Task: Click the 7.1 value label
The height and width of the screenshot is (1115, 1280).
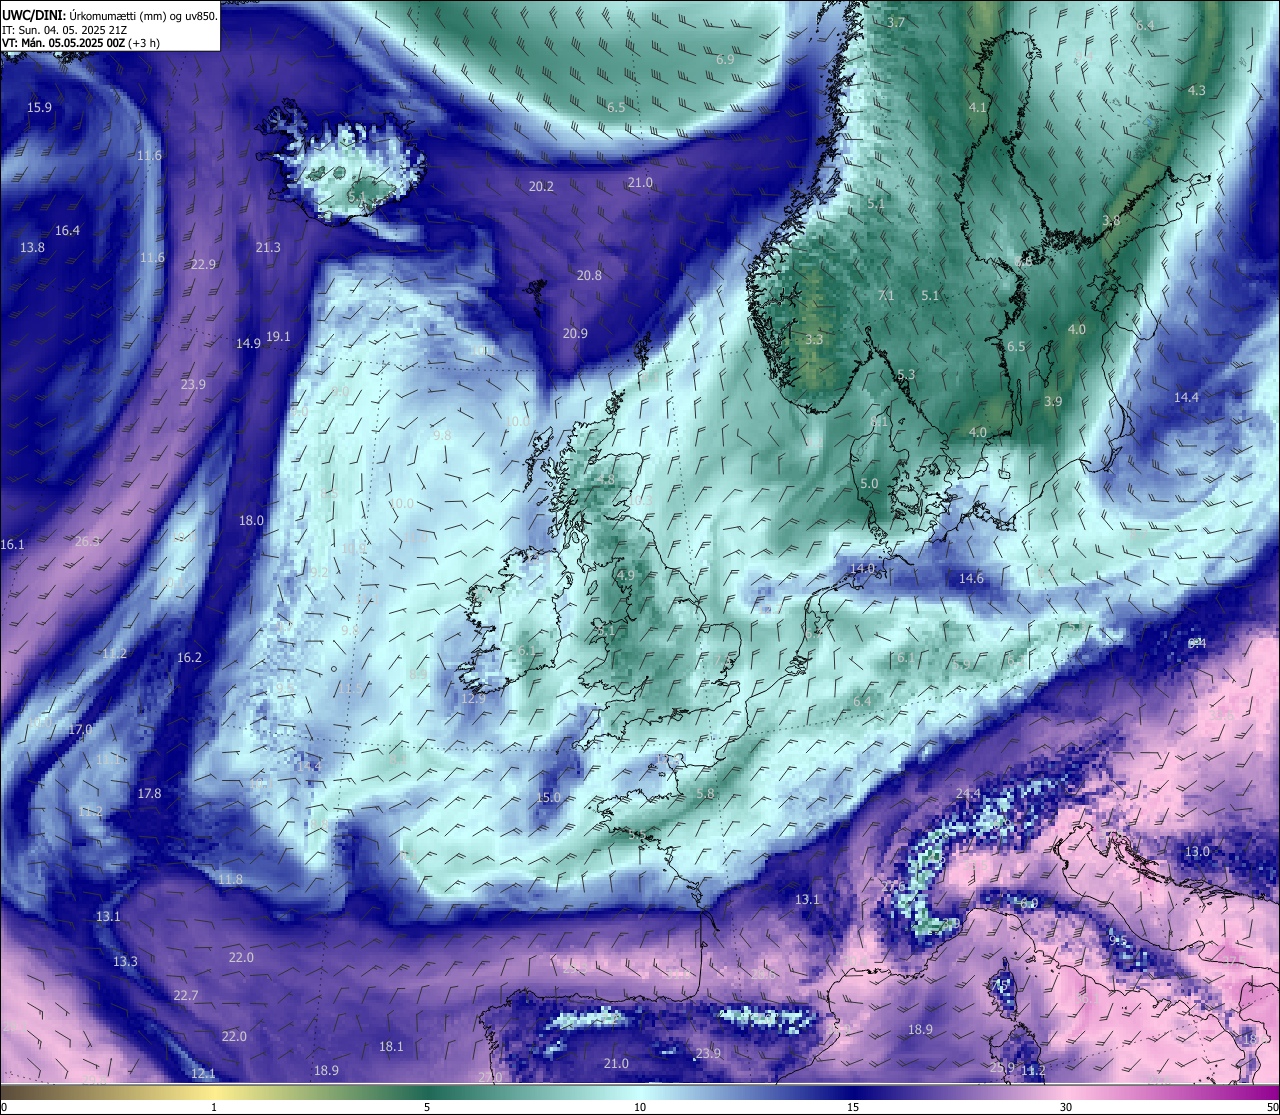Action: tap(886, 295)
